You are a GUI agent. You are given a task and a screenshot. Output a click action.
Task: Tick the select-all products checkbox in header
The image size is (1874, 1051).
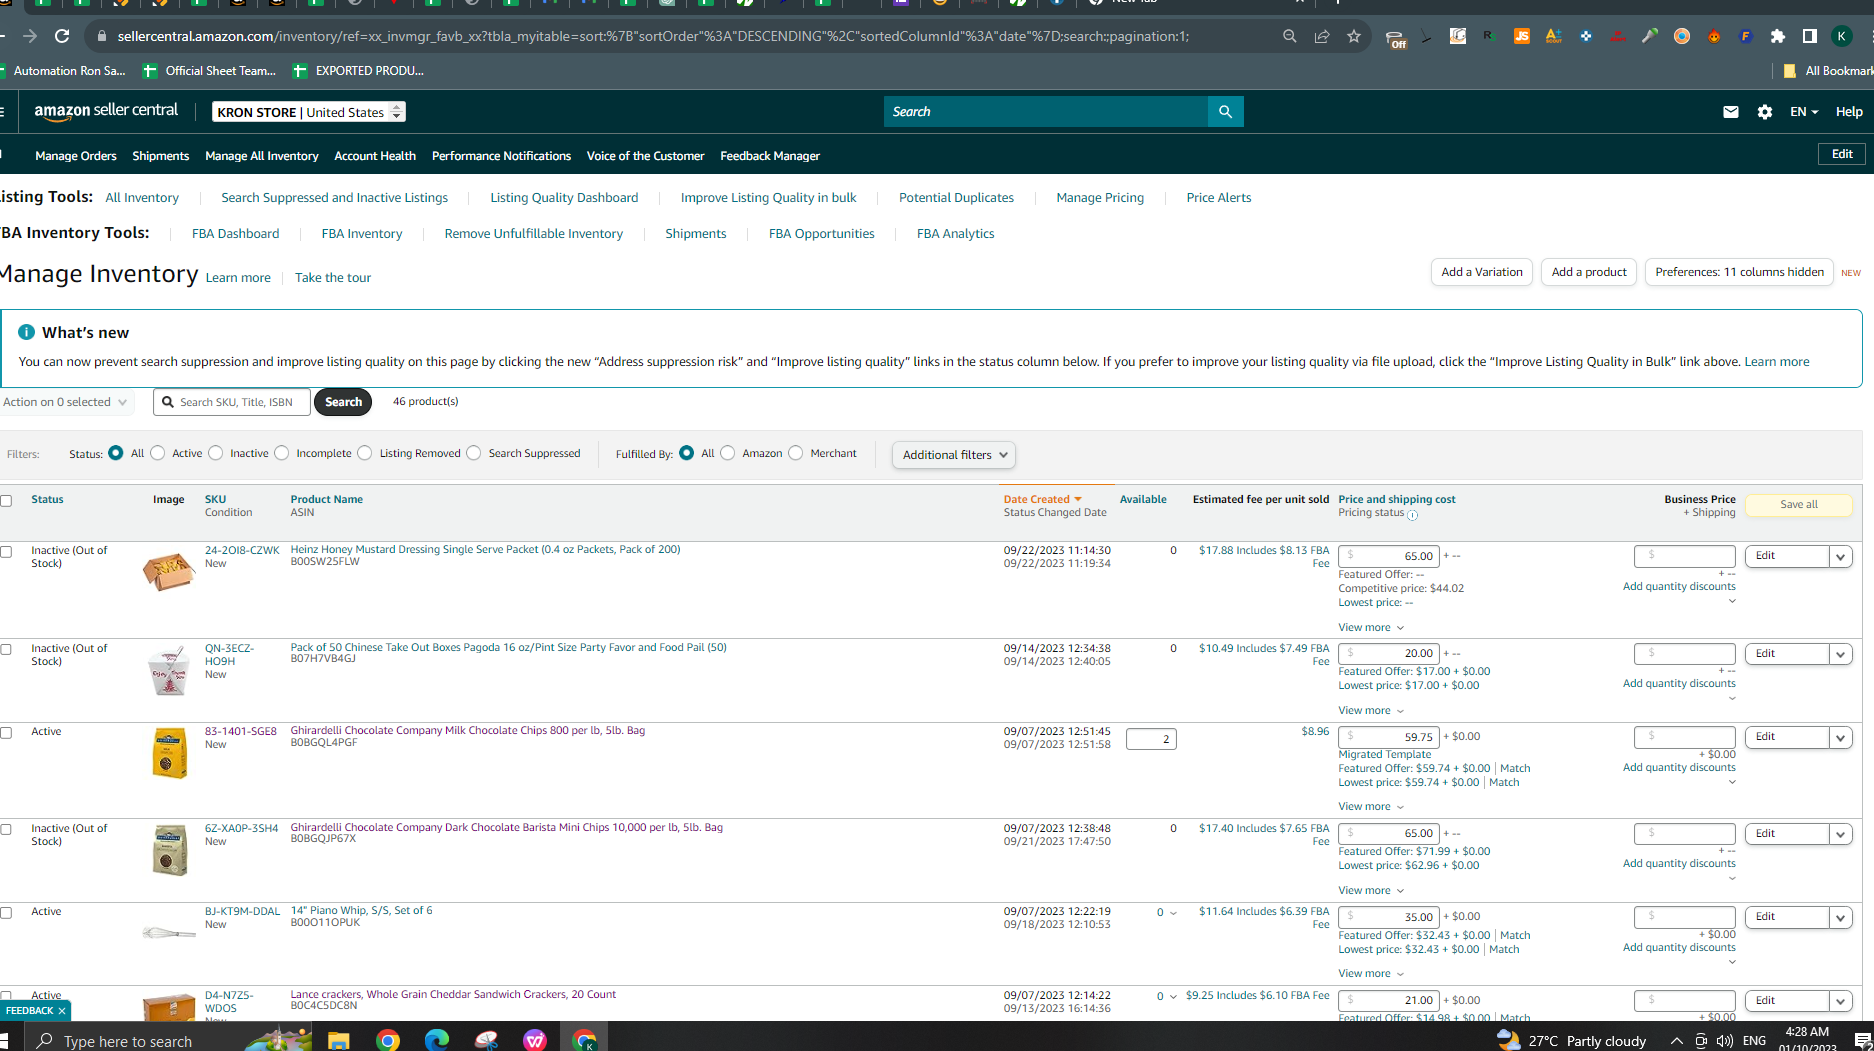6,501
